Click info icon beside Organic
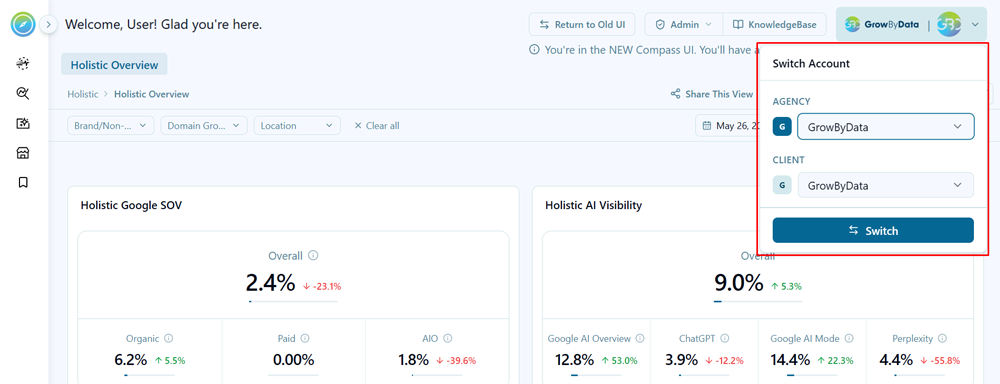 point(168,338)
